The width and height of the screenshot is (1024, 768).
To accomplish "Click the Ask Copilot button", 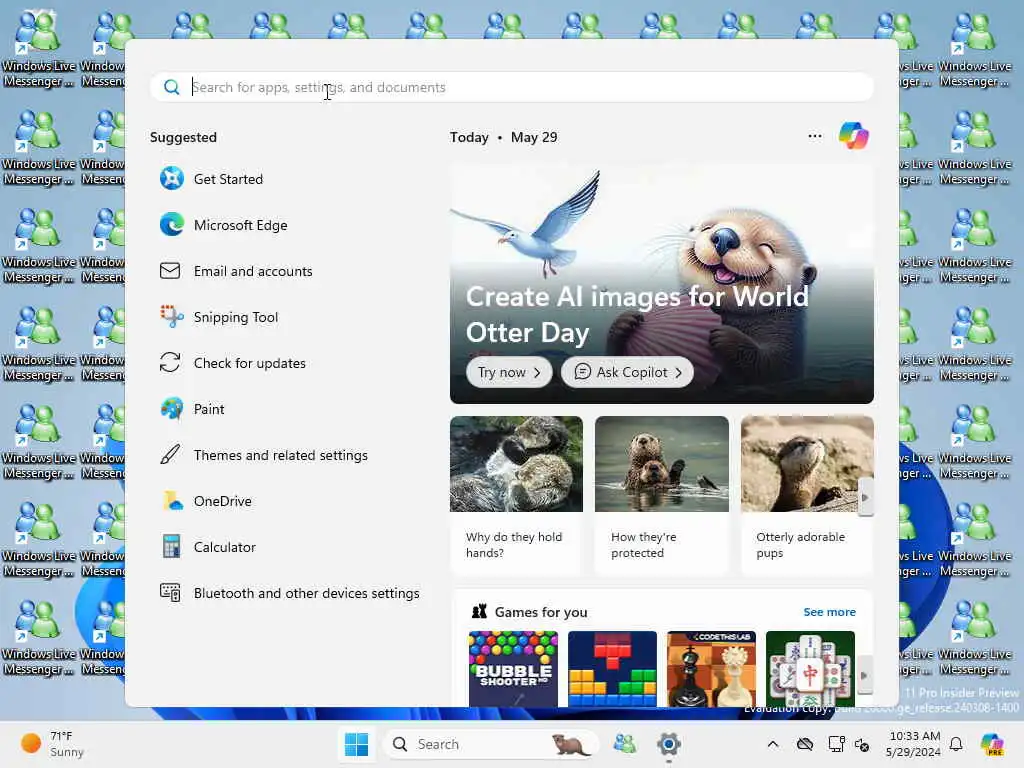I will coord(627,372).
